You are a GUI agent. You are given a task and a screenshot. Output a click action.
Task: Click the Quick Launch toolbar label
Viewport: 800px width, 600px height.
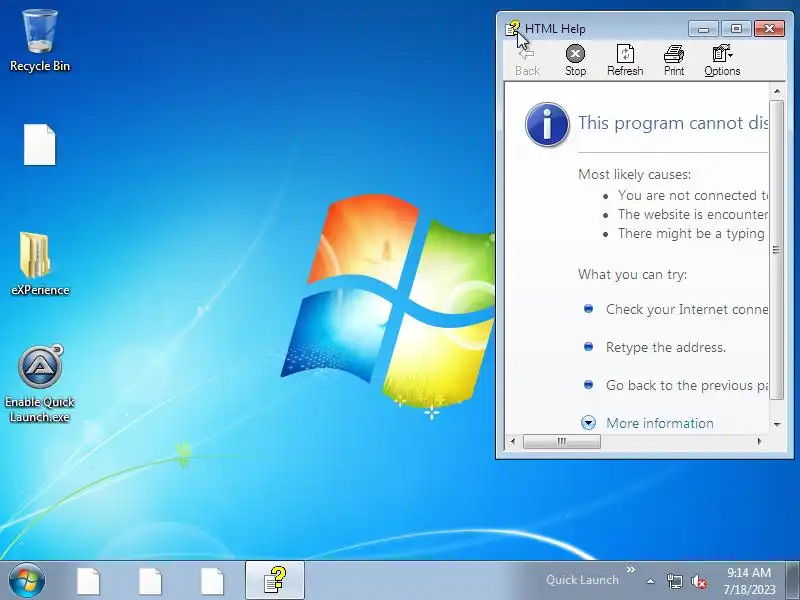pos(582,580)
